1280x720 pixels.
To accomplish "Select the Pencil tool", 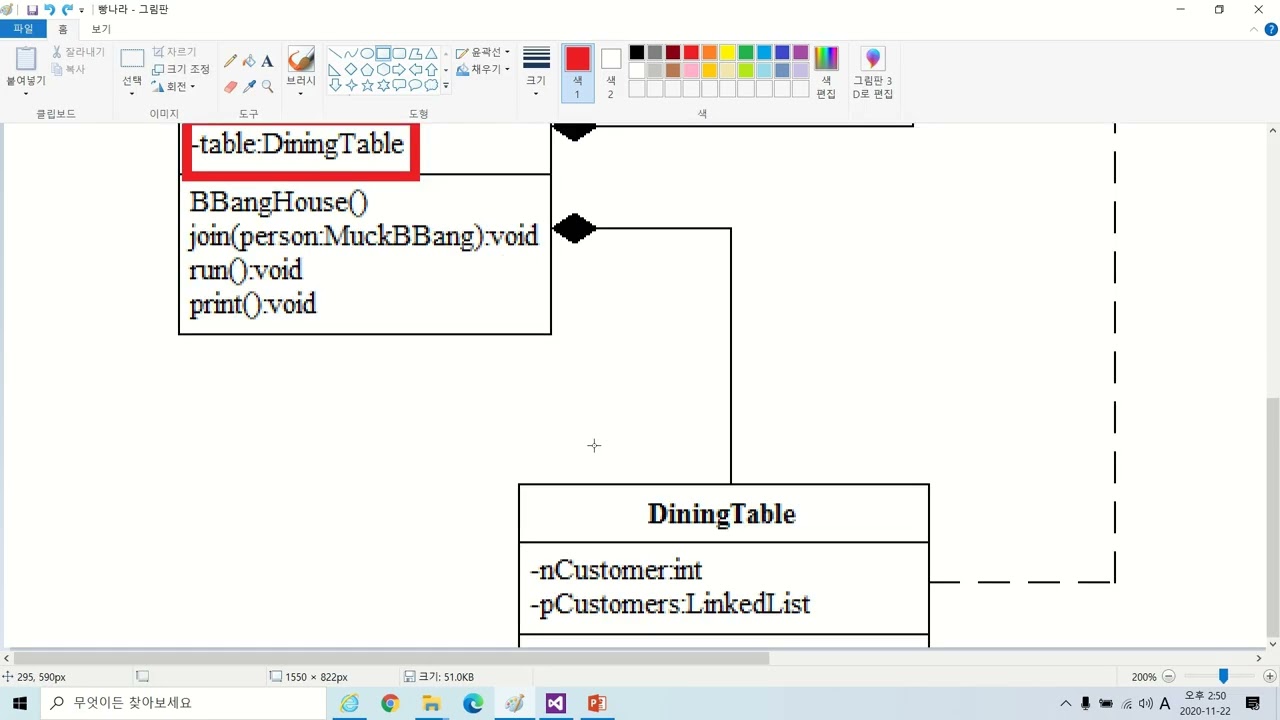I will (231, 61).
